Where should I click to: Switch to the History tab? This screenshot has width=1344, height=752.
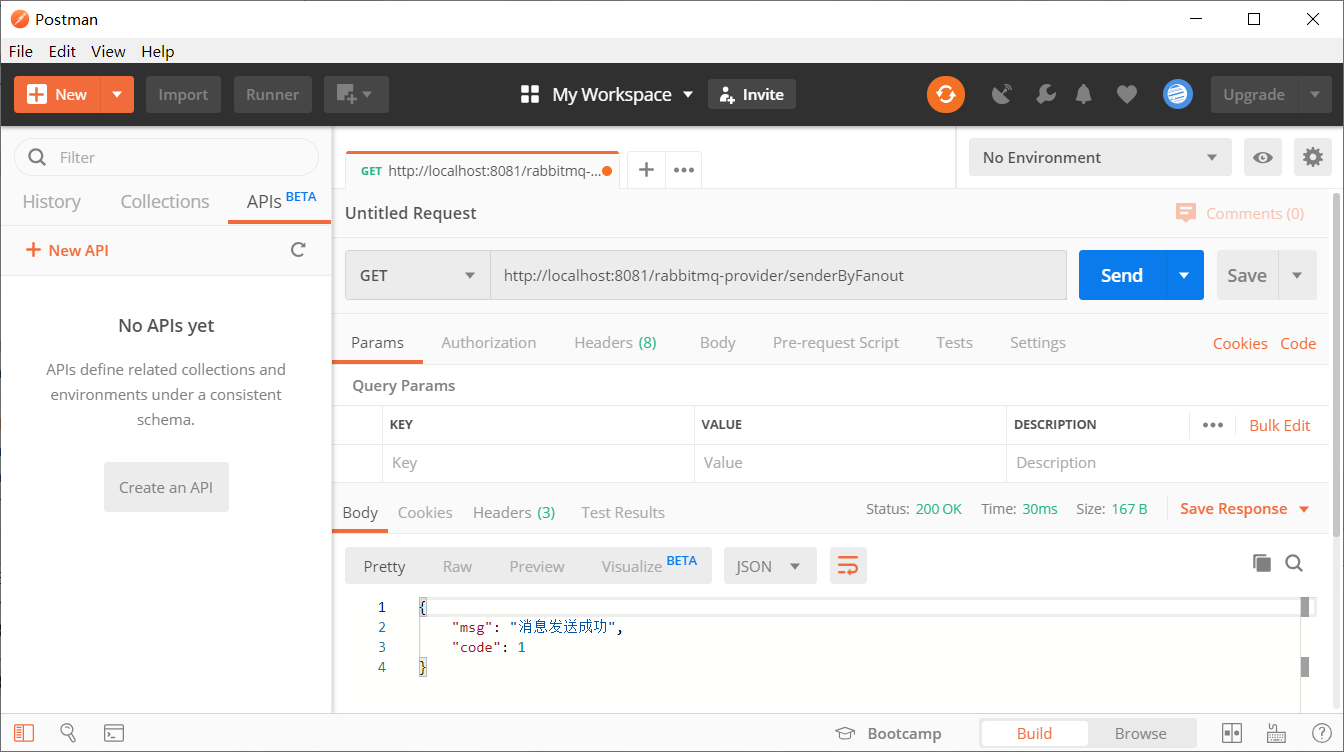(51, 201)
